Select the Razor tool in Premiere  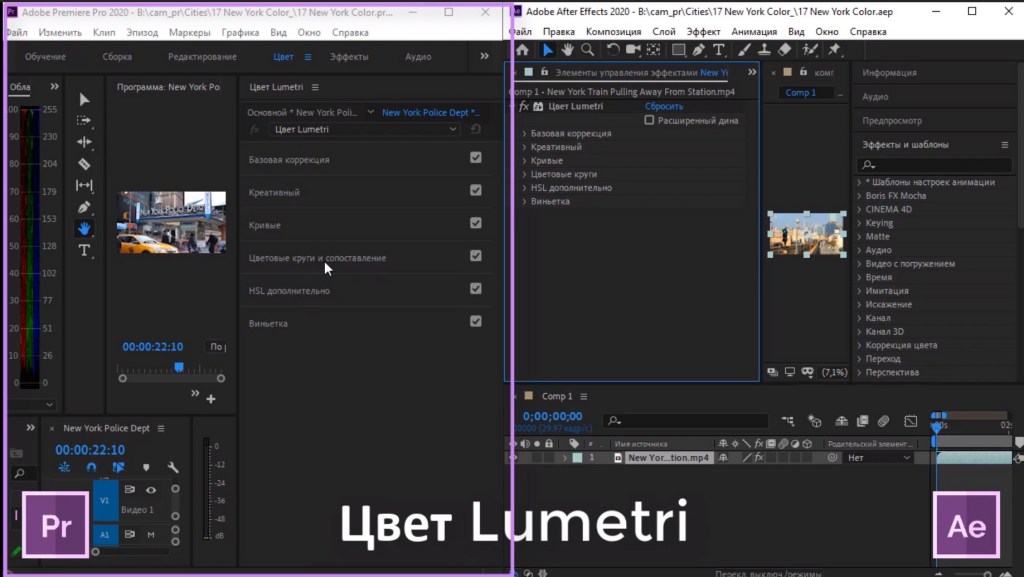tap(84, 164)
